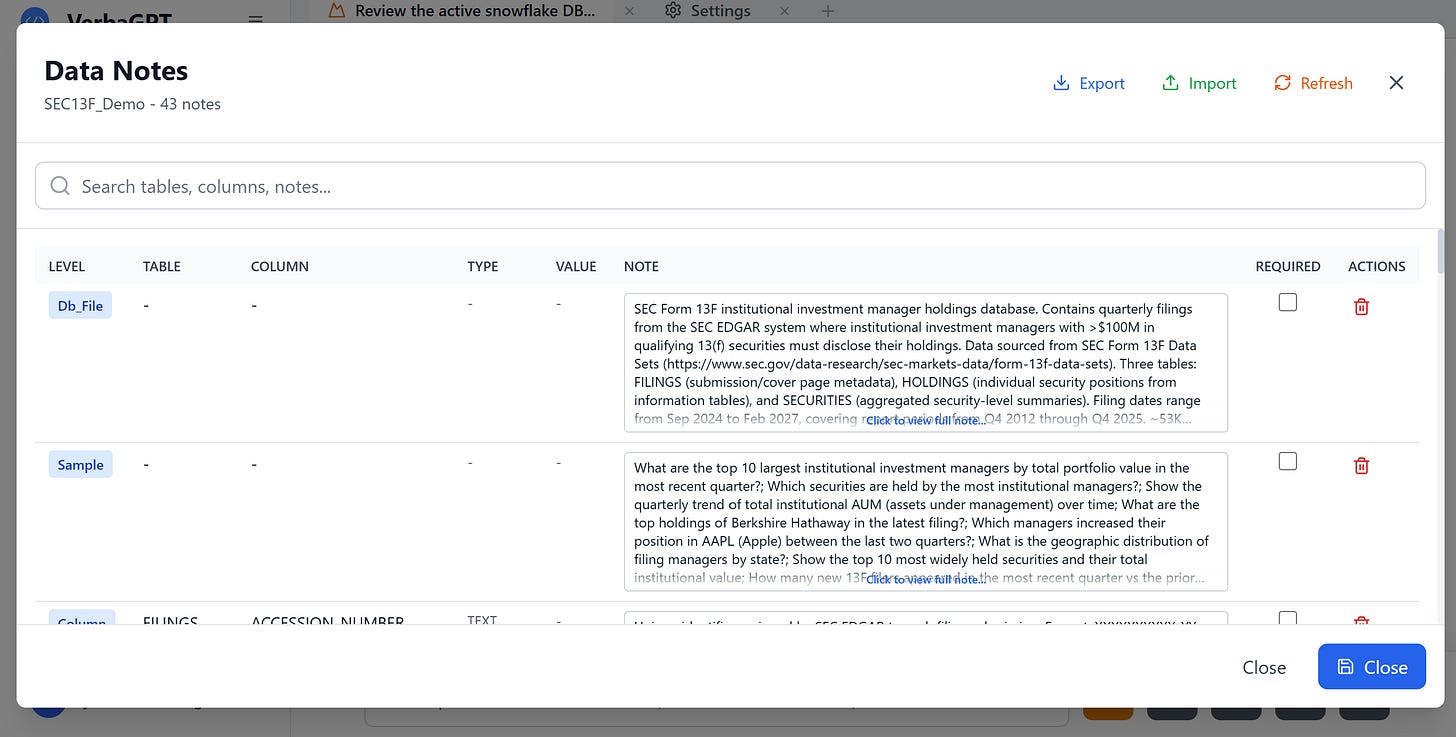Click the VALUE column header
1456x737 pixels.
(x=576, y=266)
